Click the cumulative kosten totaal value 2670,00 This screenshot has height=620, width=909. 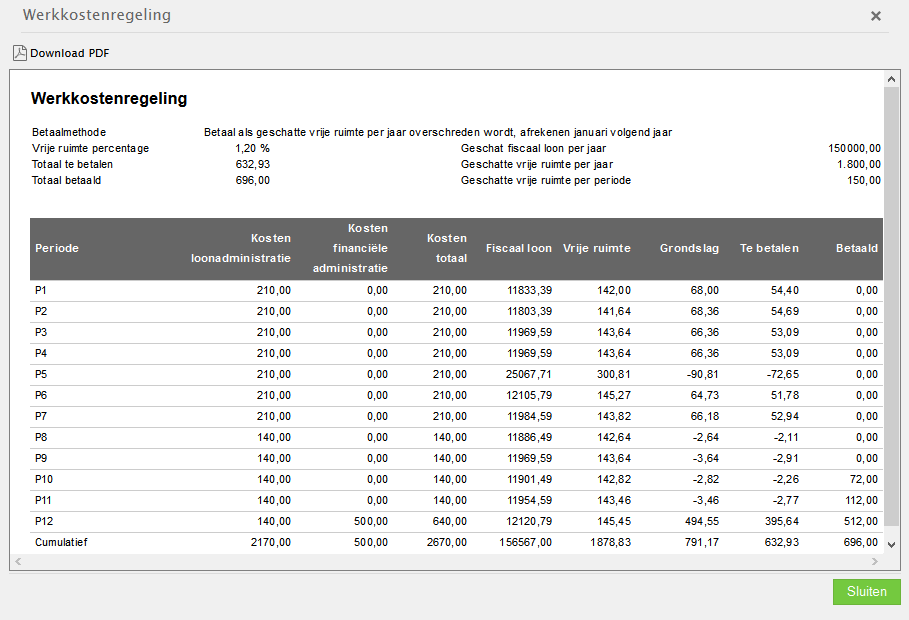(447, 542)
